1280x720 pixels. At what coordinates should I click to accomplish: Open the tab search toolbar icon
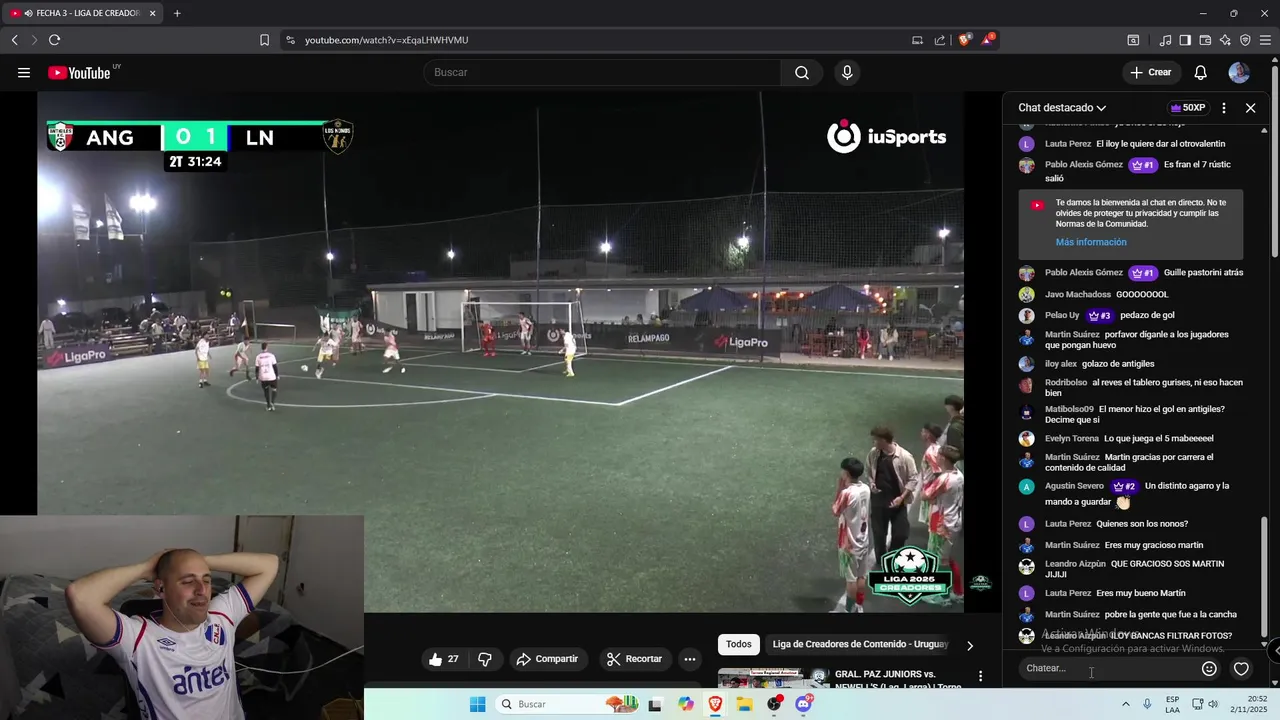1133,40
